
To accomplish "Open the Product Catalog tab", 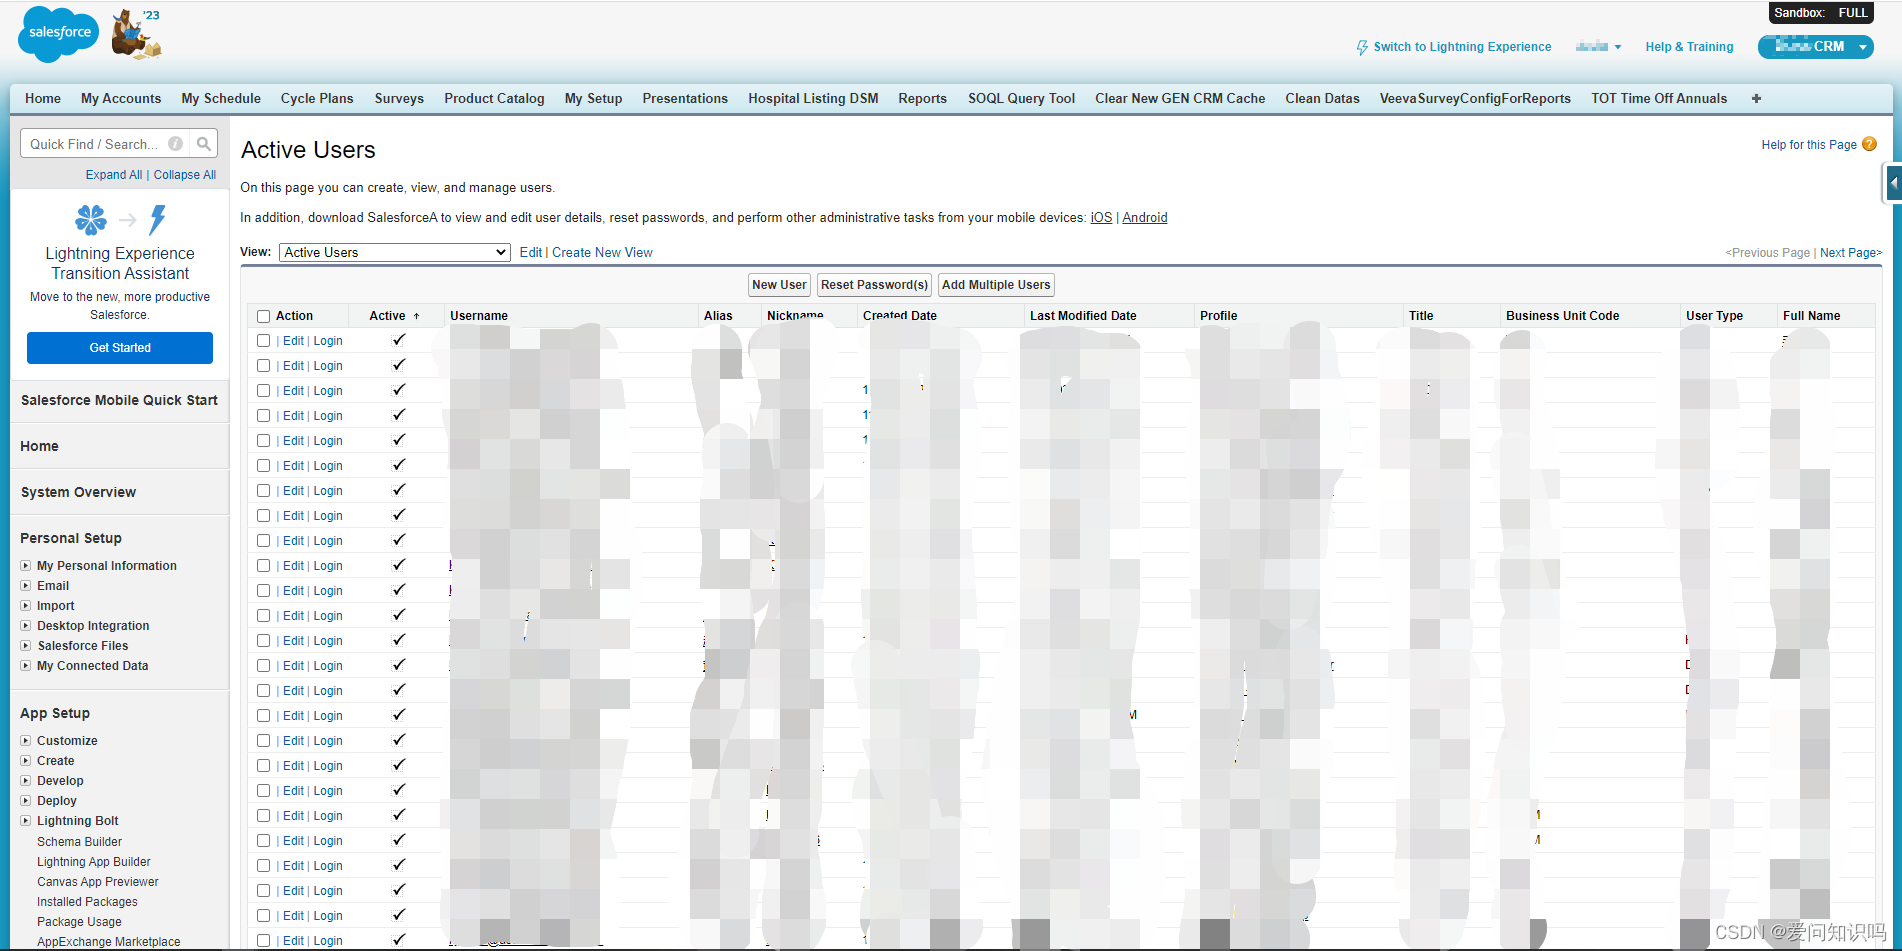I will point(494,98).
